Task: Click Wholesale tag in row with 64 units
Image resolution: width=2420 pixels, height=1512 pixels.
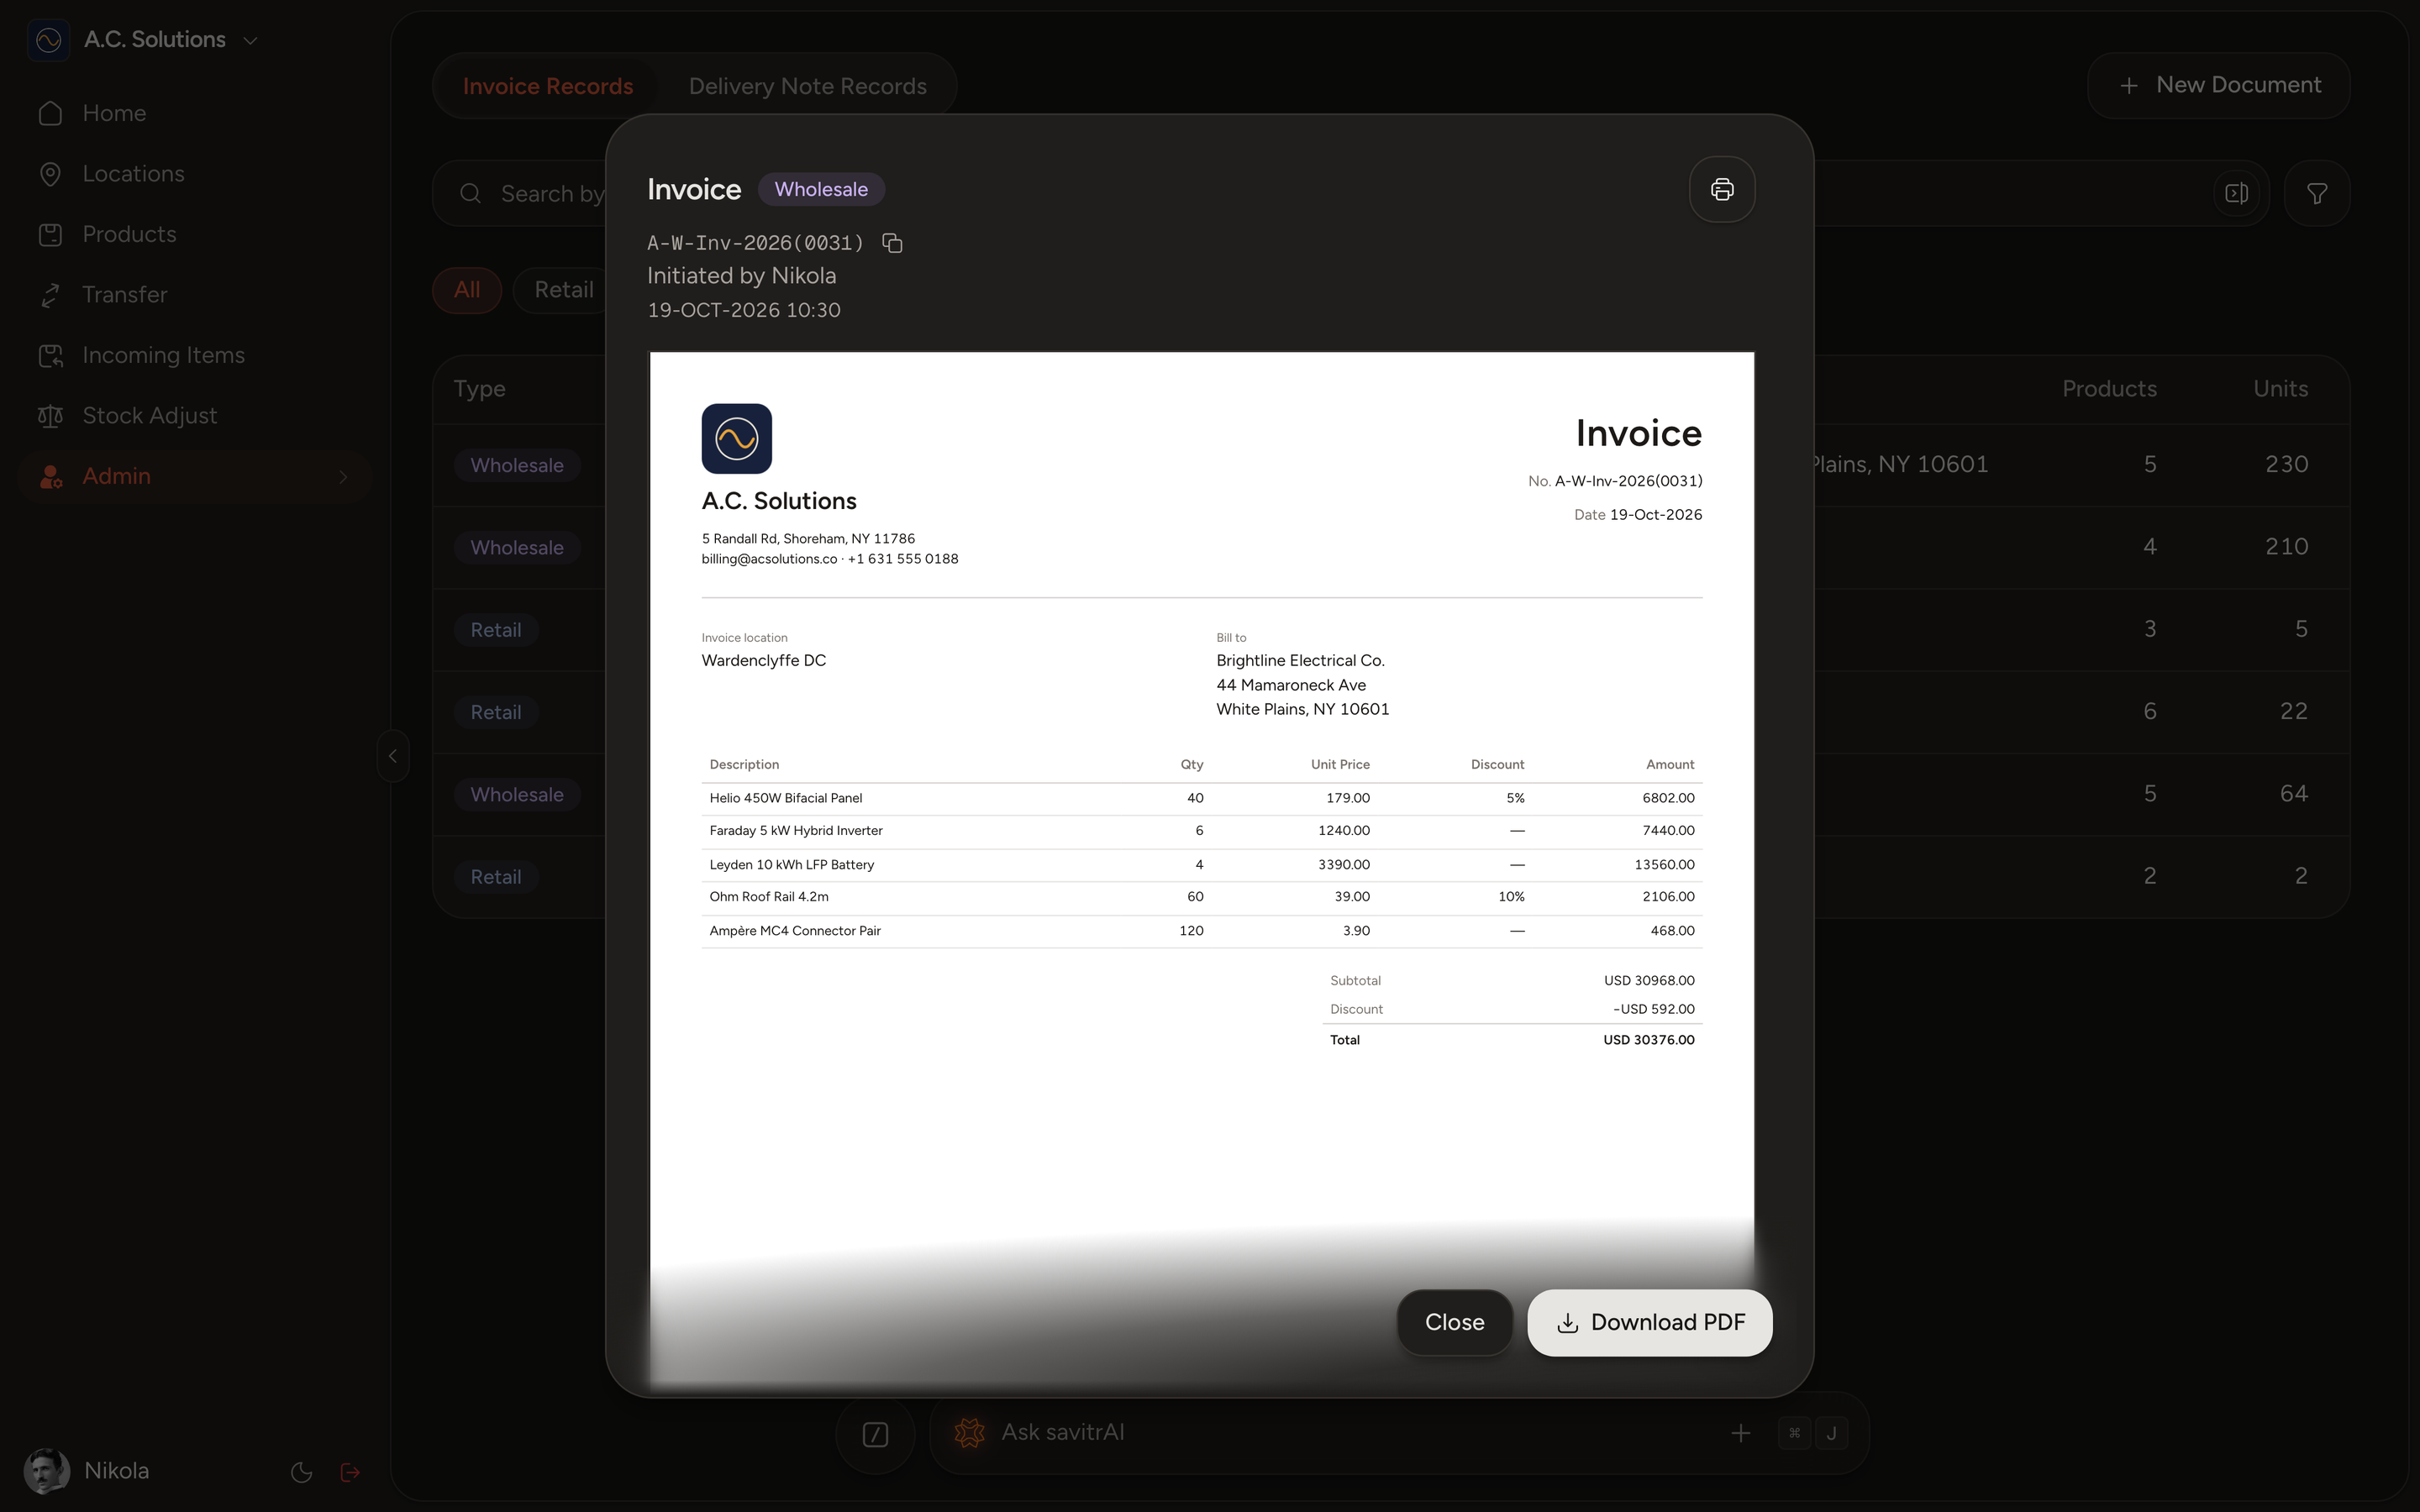Action: click(x=517, y=795)
